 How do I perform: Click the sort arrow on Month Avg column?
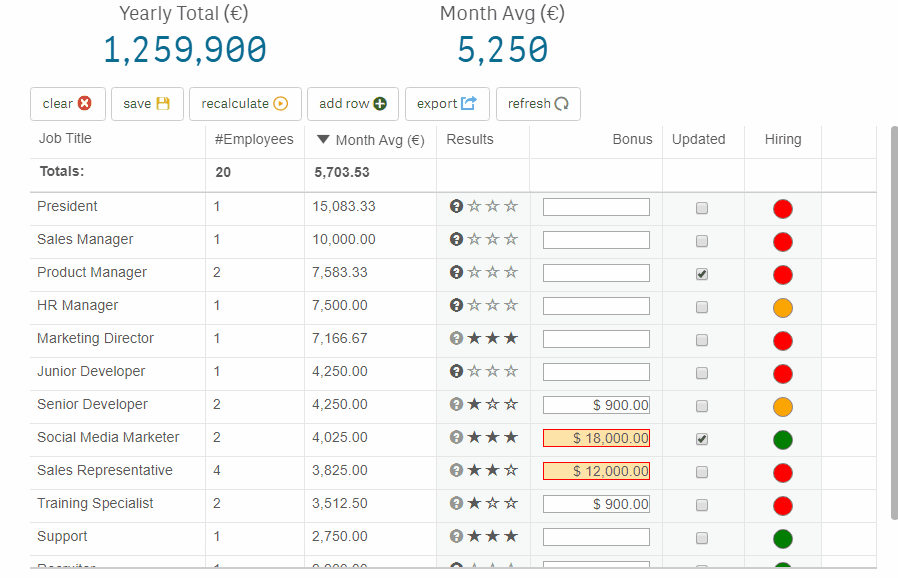[x=323, y=139]
